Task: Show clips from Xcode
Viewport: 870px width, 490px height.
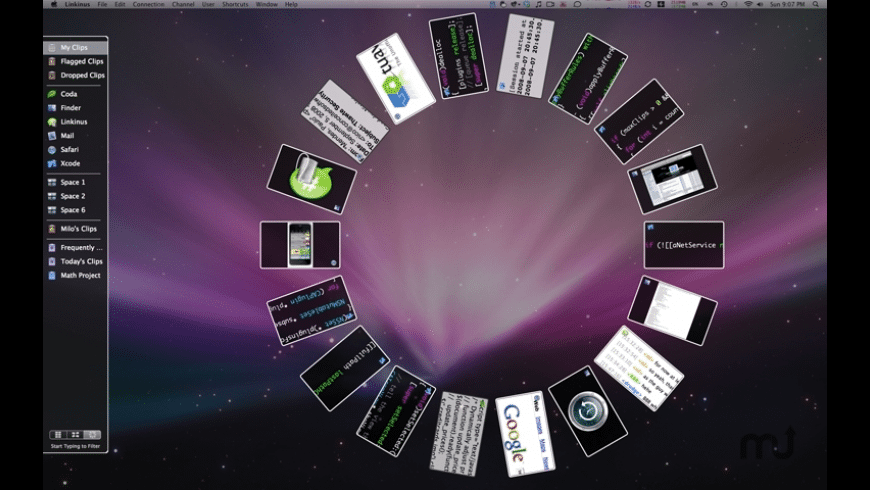Action: tap(70, 163)
